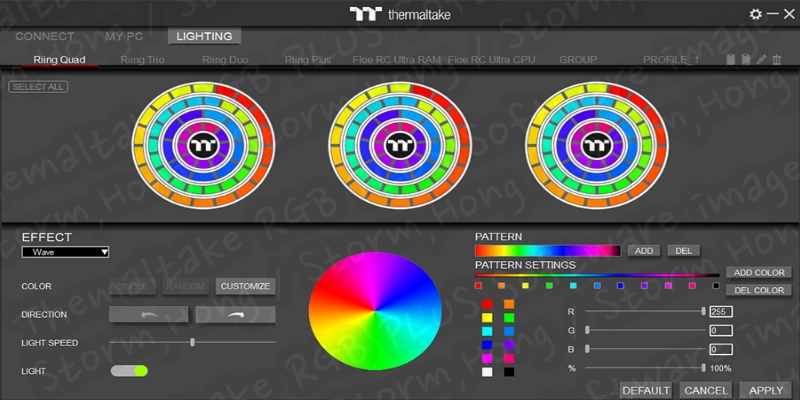The height and width of the screenshot is (400, 800).
Task: Pick the black preset swatch in the grid
Action: click(x=509, y=372)
